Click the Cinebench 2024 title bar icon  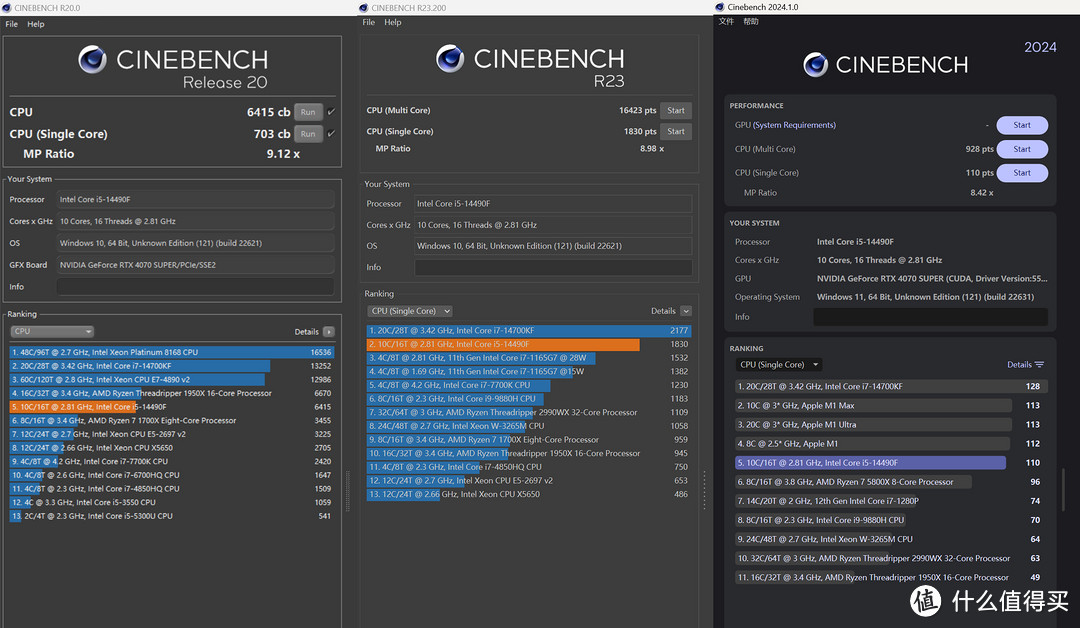[720, 7]
